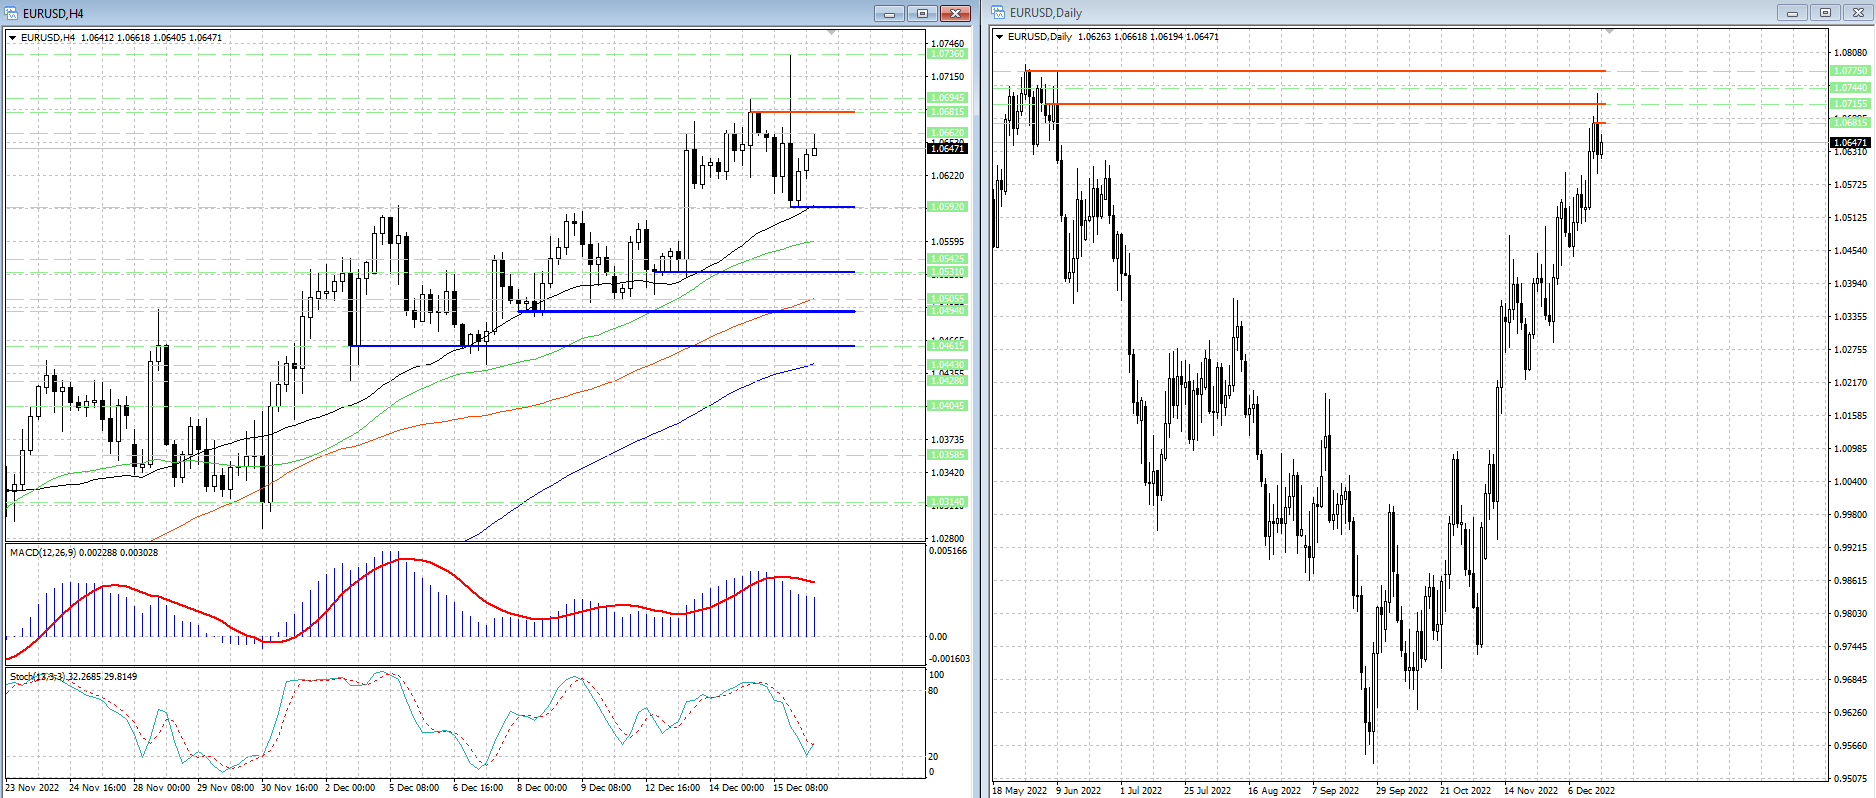
Task: Expand the triangle beside the EURUSD,Daily label
Action: click(999, 37)
